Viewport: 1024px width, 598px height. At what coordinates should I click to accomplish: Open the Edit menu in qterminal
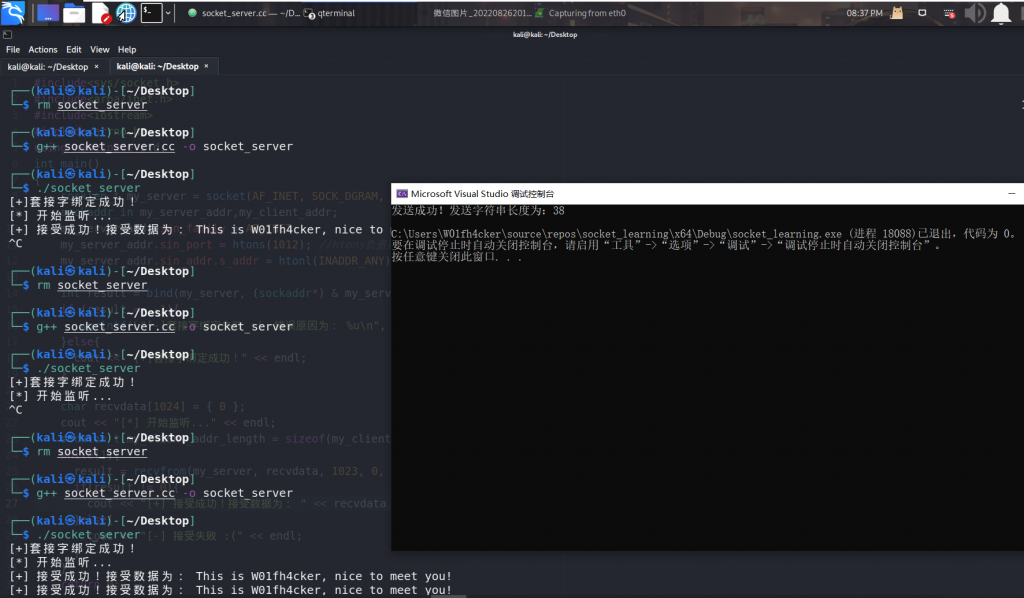coord(74,50)
